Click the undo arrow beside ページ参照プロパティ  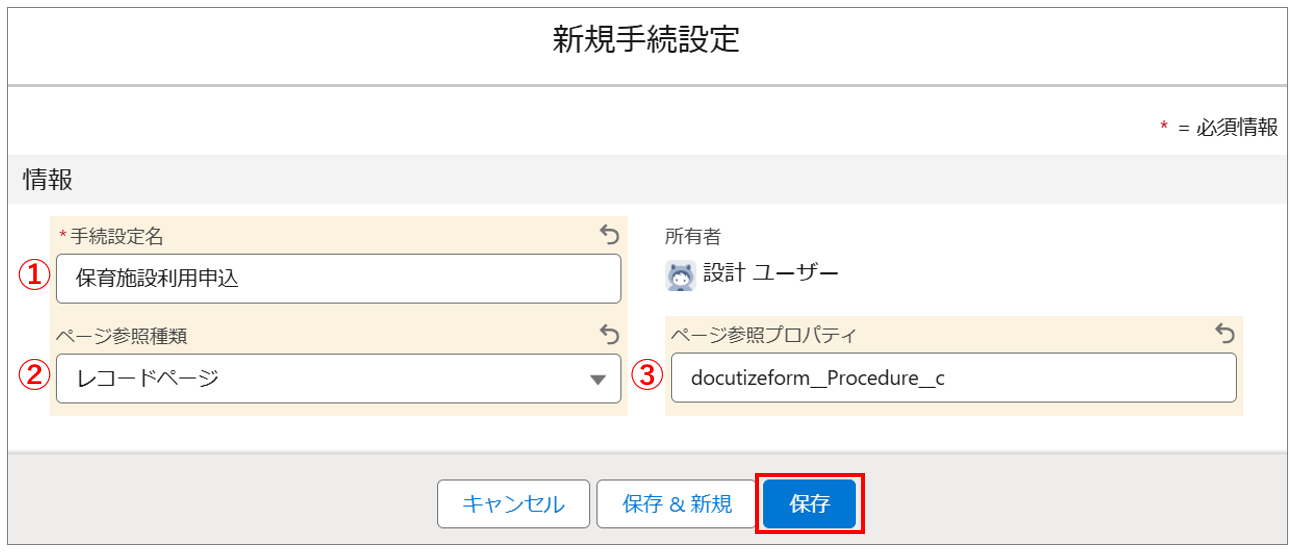[x=1225, y=334]
